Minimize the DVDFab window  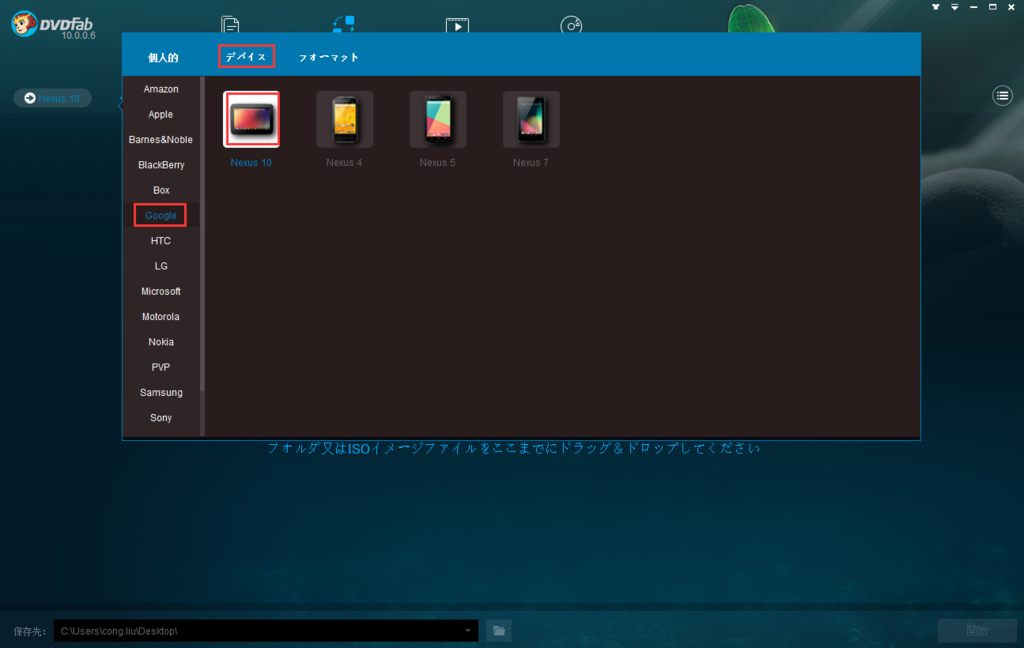click(x=974, y=7)
